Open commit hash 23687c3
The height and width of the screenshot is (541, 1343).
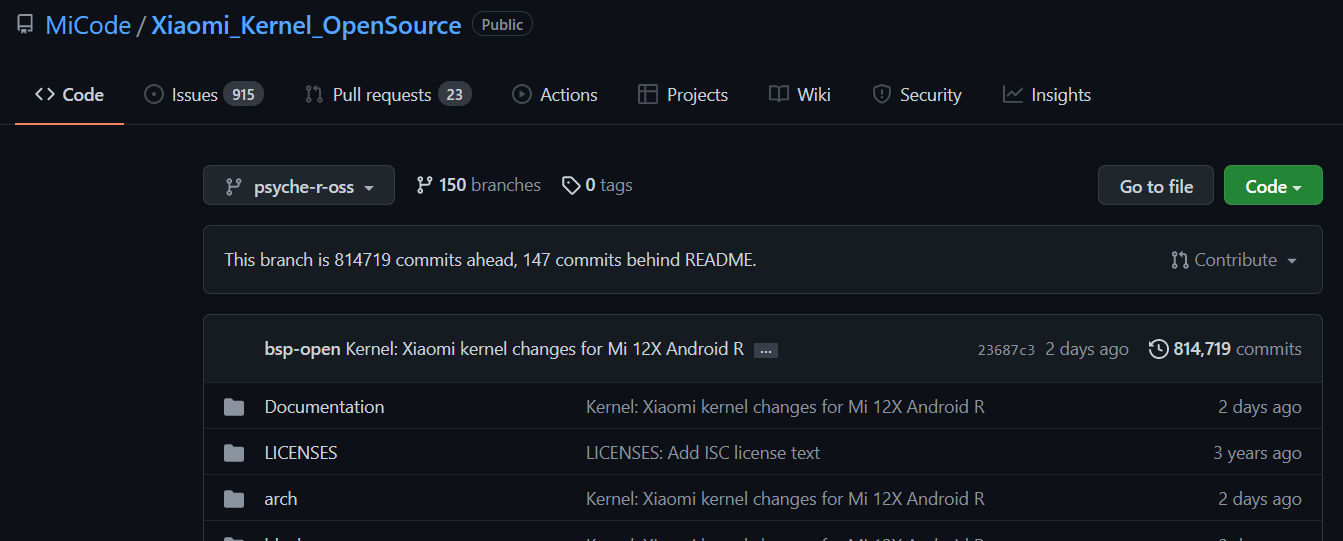tap(1006, 350)
